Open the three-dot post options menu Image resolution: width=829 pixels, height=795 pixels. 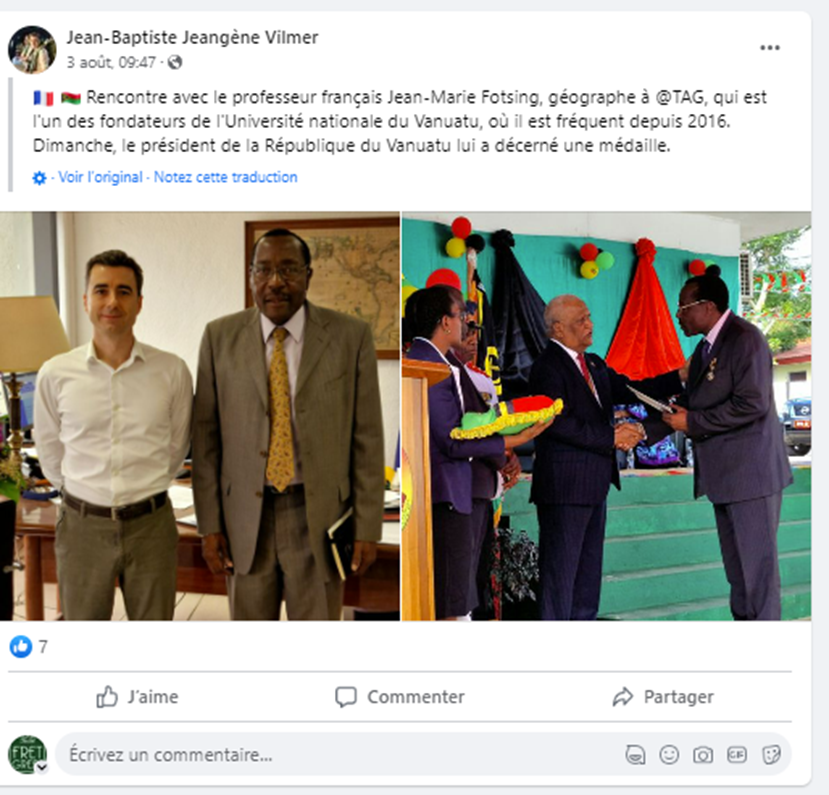[x=770, y=48]
